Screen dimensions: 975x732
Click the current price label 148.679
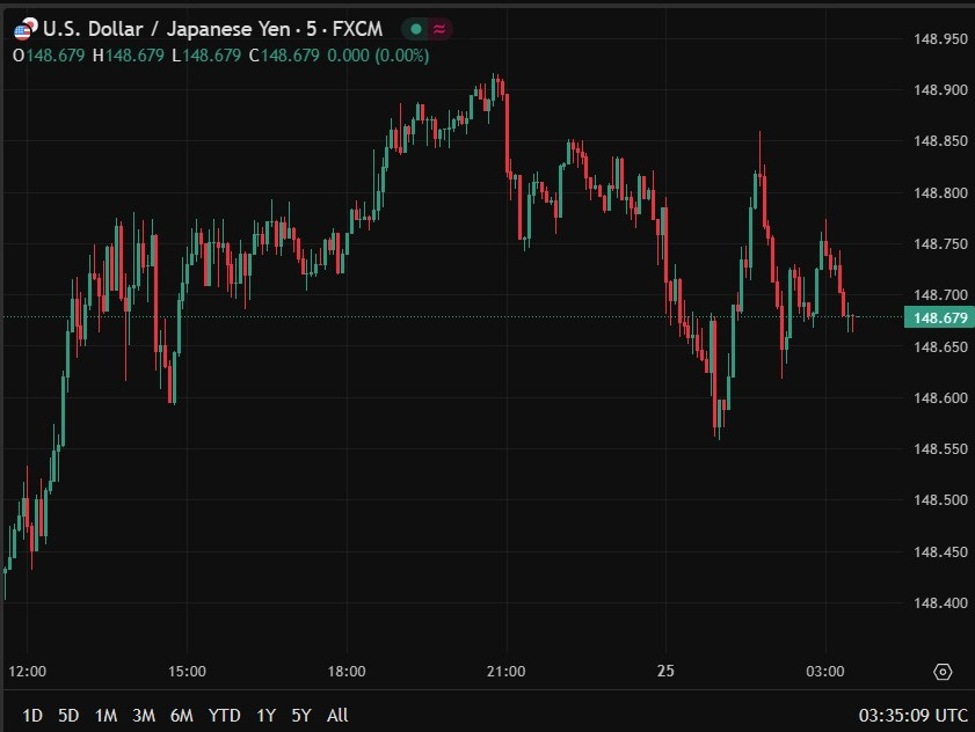[940, 318]
